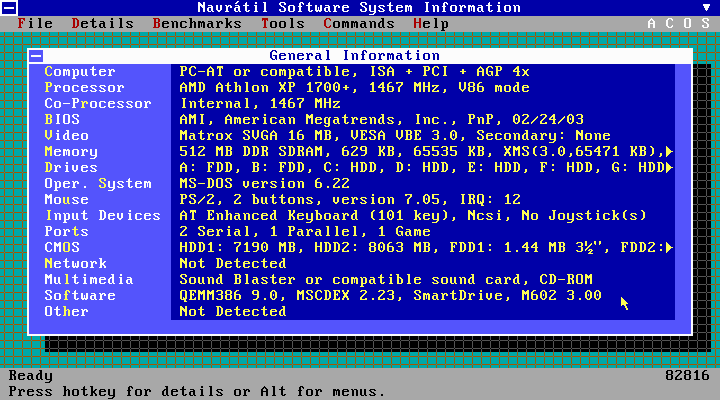
Task: Click the '82816' status bar number
Action: [x=687, y=376]
